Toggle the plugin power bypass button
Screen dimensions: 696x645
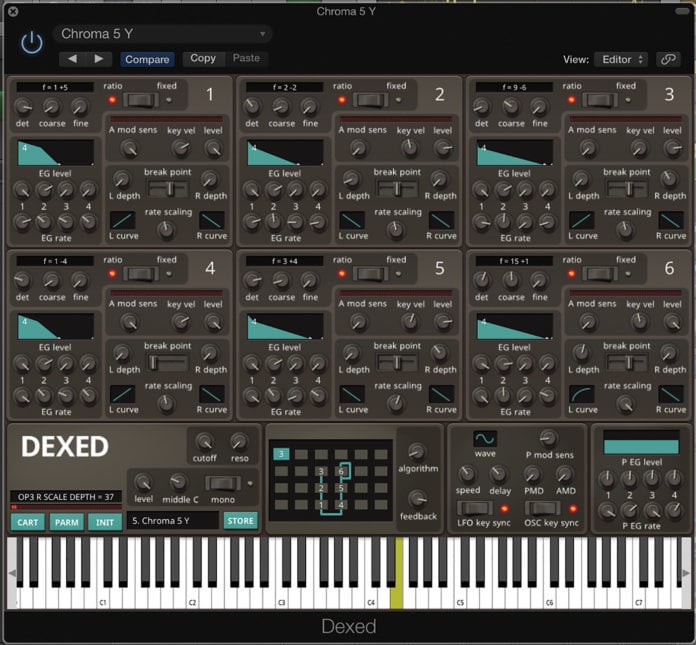(x=32, y=43)
